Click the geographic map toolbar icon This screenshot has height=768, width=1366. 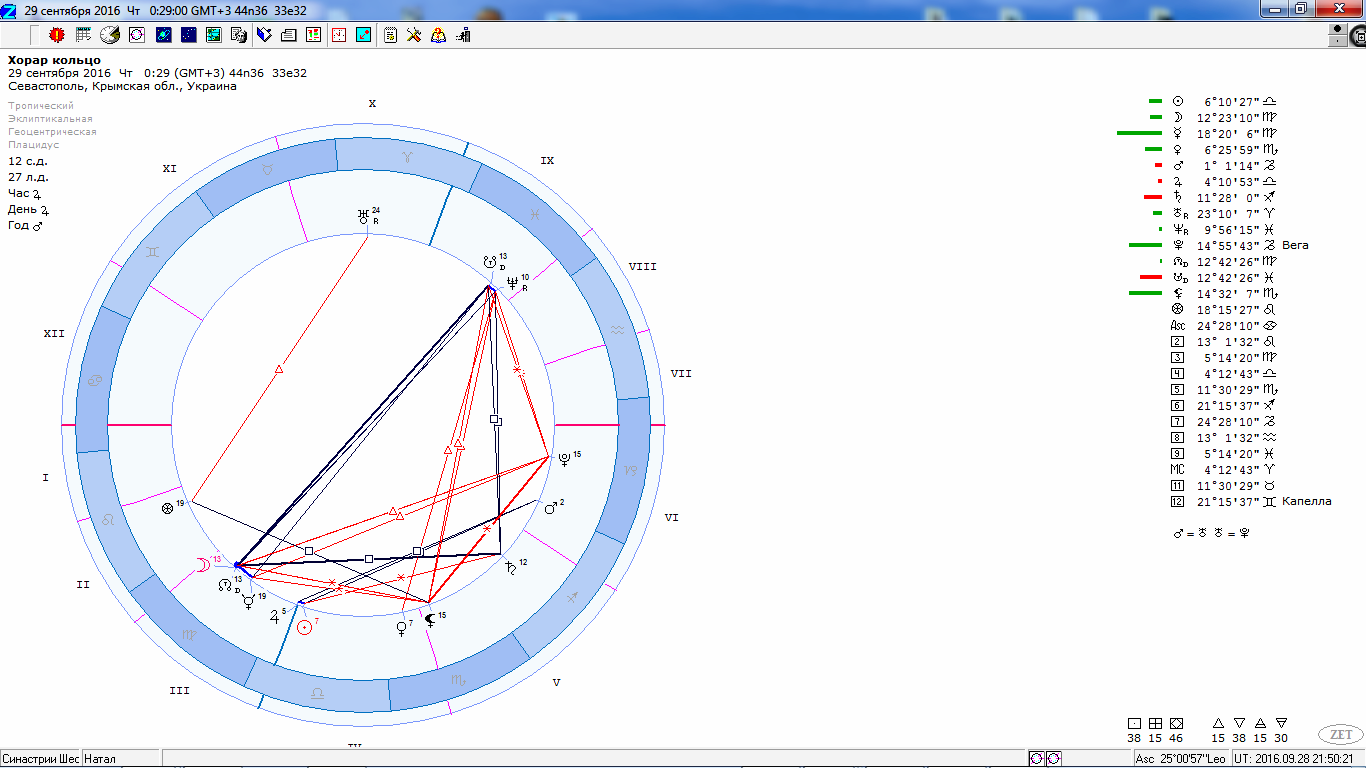click(x=213, y=35)
